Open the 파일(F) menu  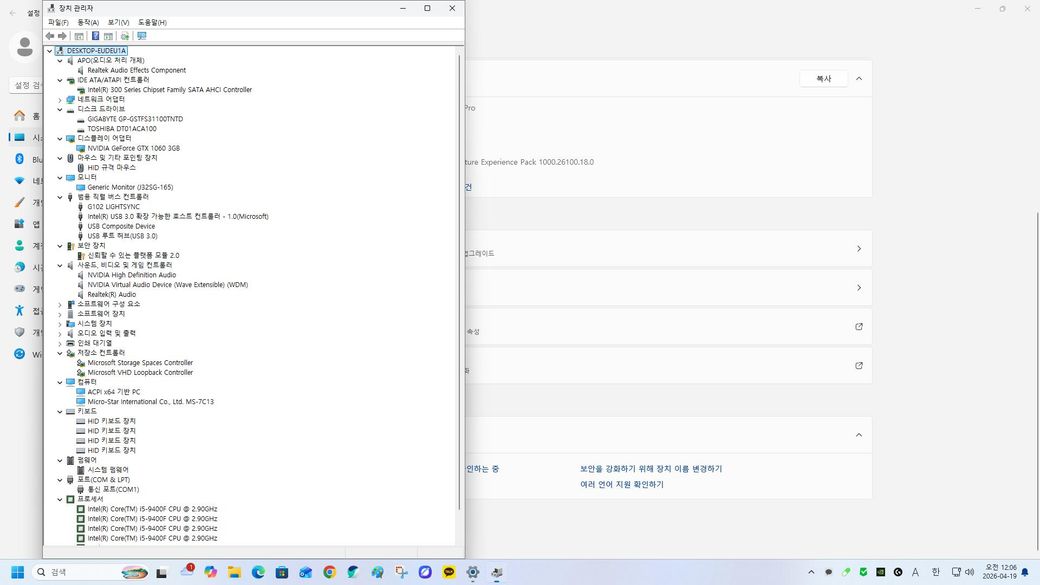tap(58, 22)
